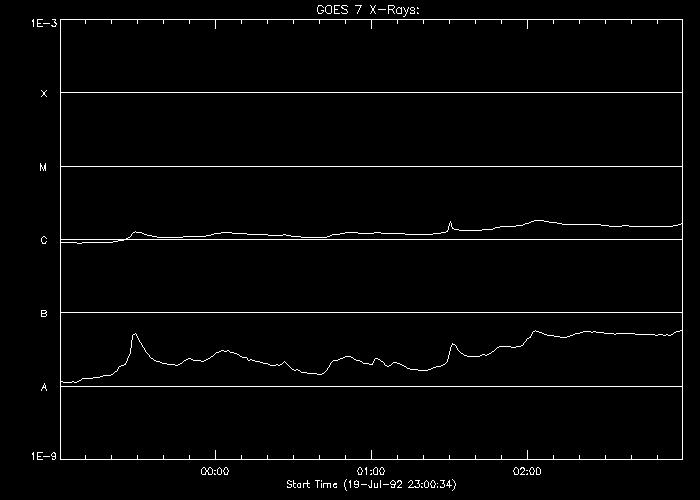Click the "Start Time (19-Jul-92 23:00:34)" caption
This screenshot has width=700, height=500.
(x=371, y=484)
